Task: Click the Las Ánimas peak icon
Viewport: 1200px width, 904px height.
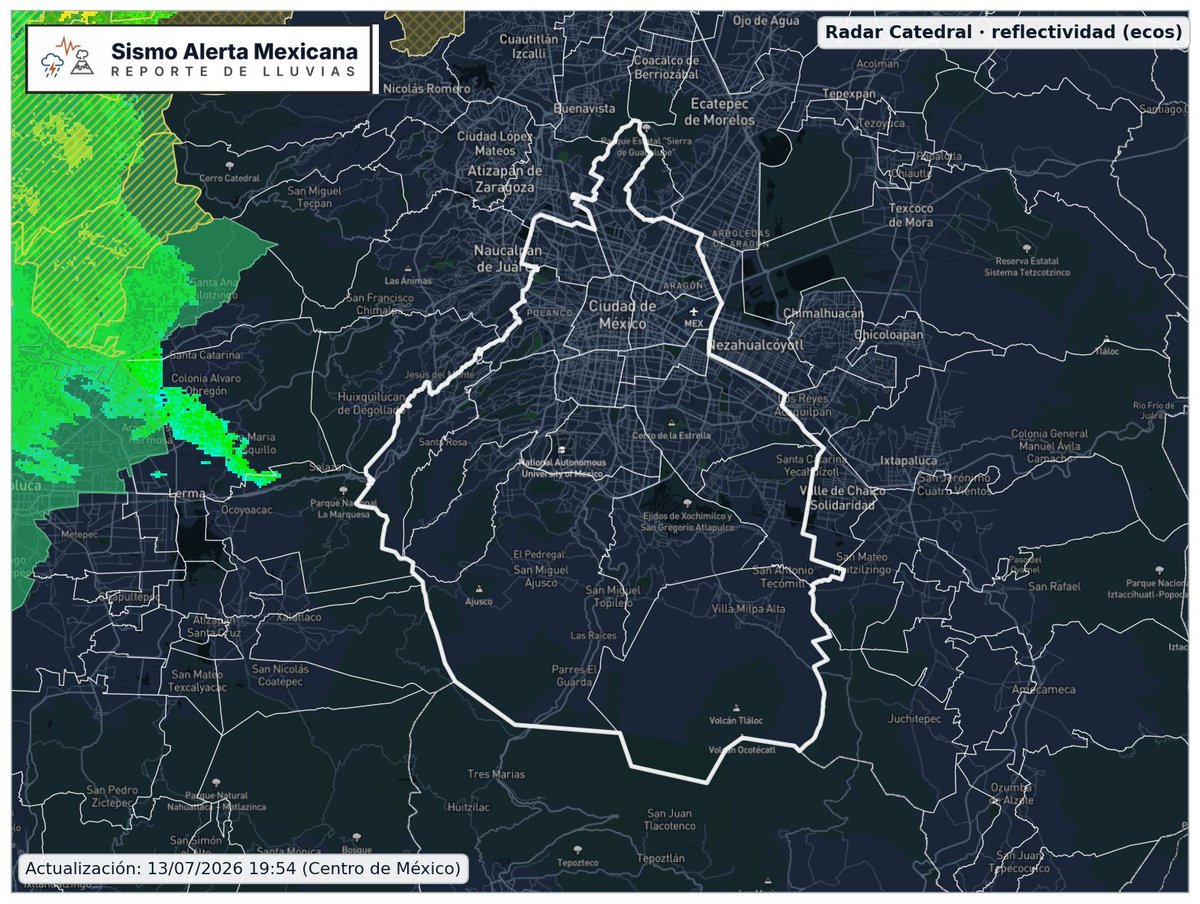Action: [x=409, y=269]
